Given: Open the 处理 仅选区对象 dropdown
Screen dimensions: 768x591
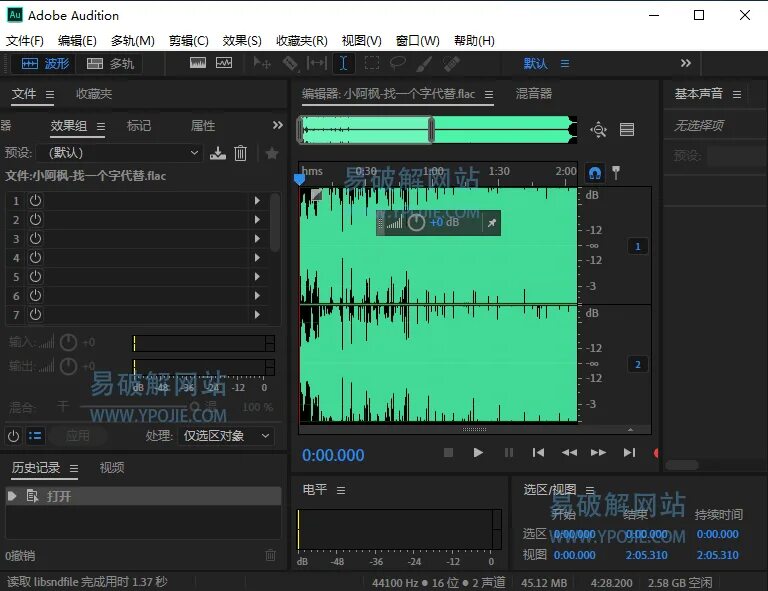Looking at the screenshot, I should (226, 436).
